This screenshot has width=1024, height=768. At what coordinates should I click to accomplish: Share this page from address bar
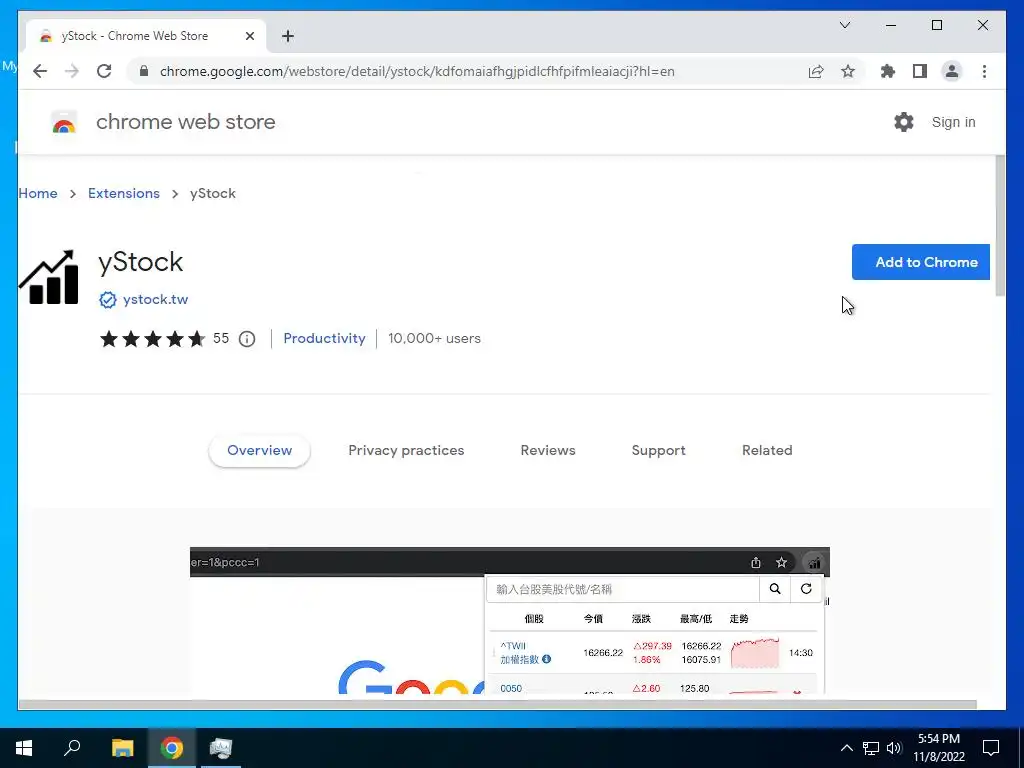click(x=816, y=71)
